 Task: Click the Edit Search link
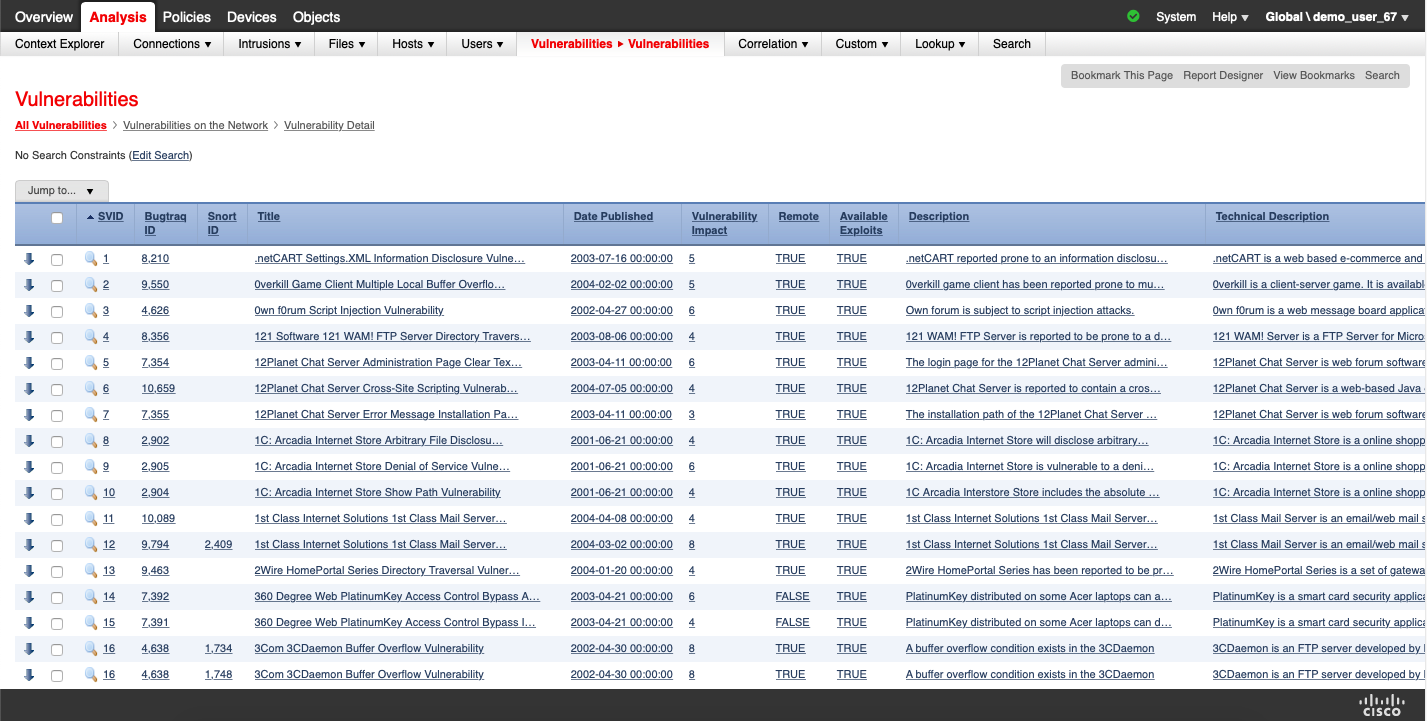tap(160, 156)
